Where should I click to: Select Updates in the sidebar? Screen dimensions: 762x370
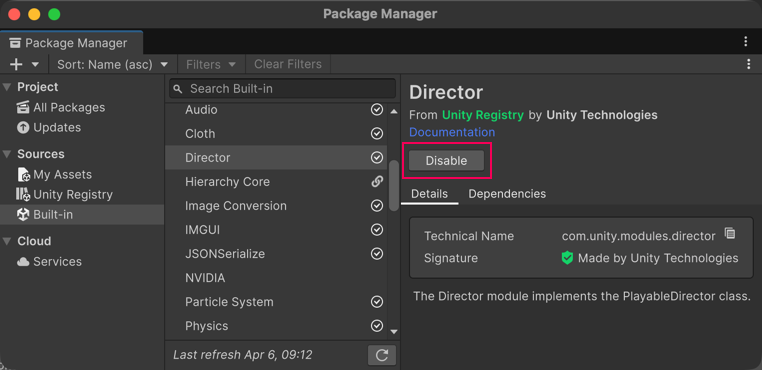[x=82, y=127]
